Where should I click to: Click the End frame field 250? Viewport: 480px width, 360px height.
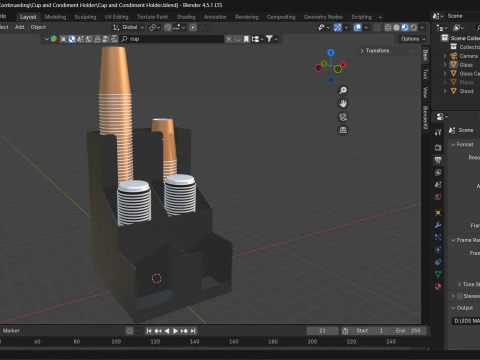click(408, 331)
